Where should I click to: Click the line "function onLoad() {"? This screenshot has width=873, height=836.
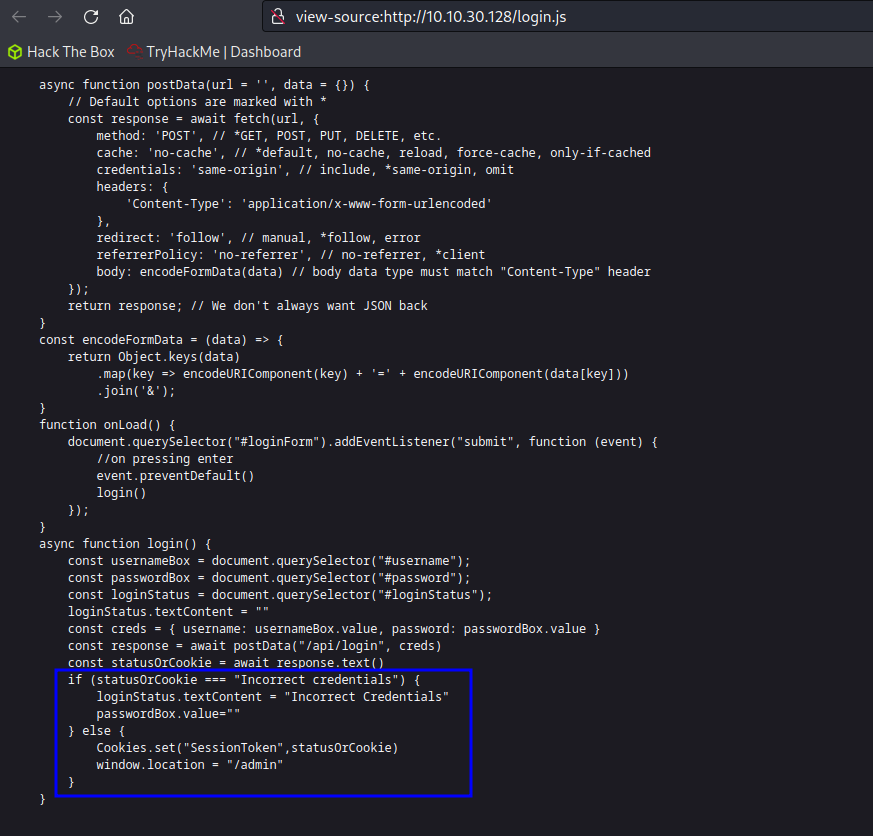click(107, 425)
